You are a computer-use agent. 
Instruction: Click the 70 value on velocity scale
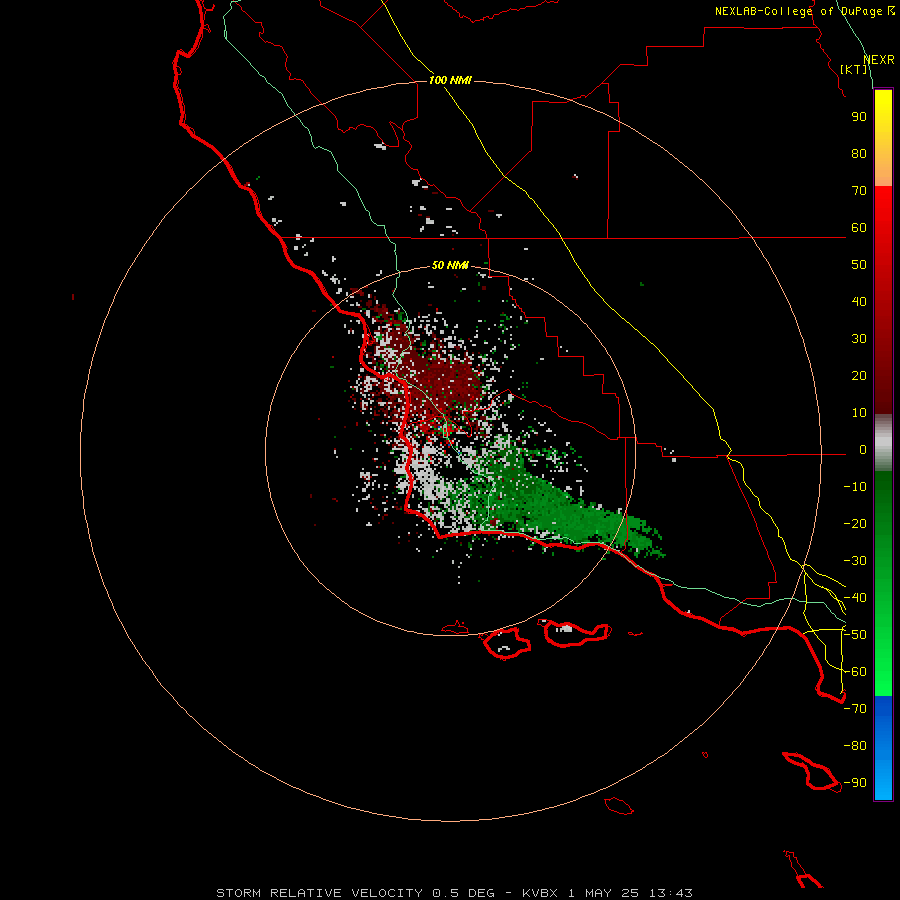pos(859,191)
